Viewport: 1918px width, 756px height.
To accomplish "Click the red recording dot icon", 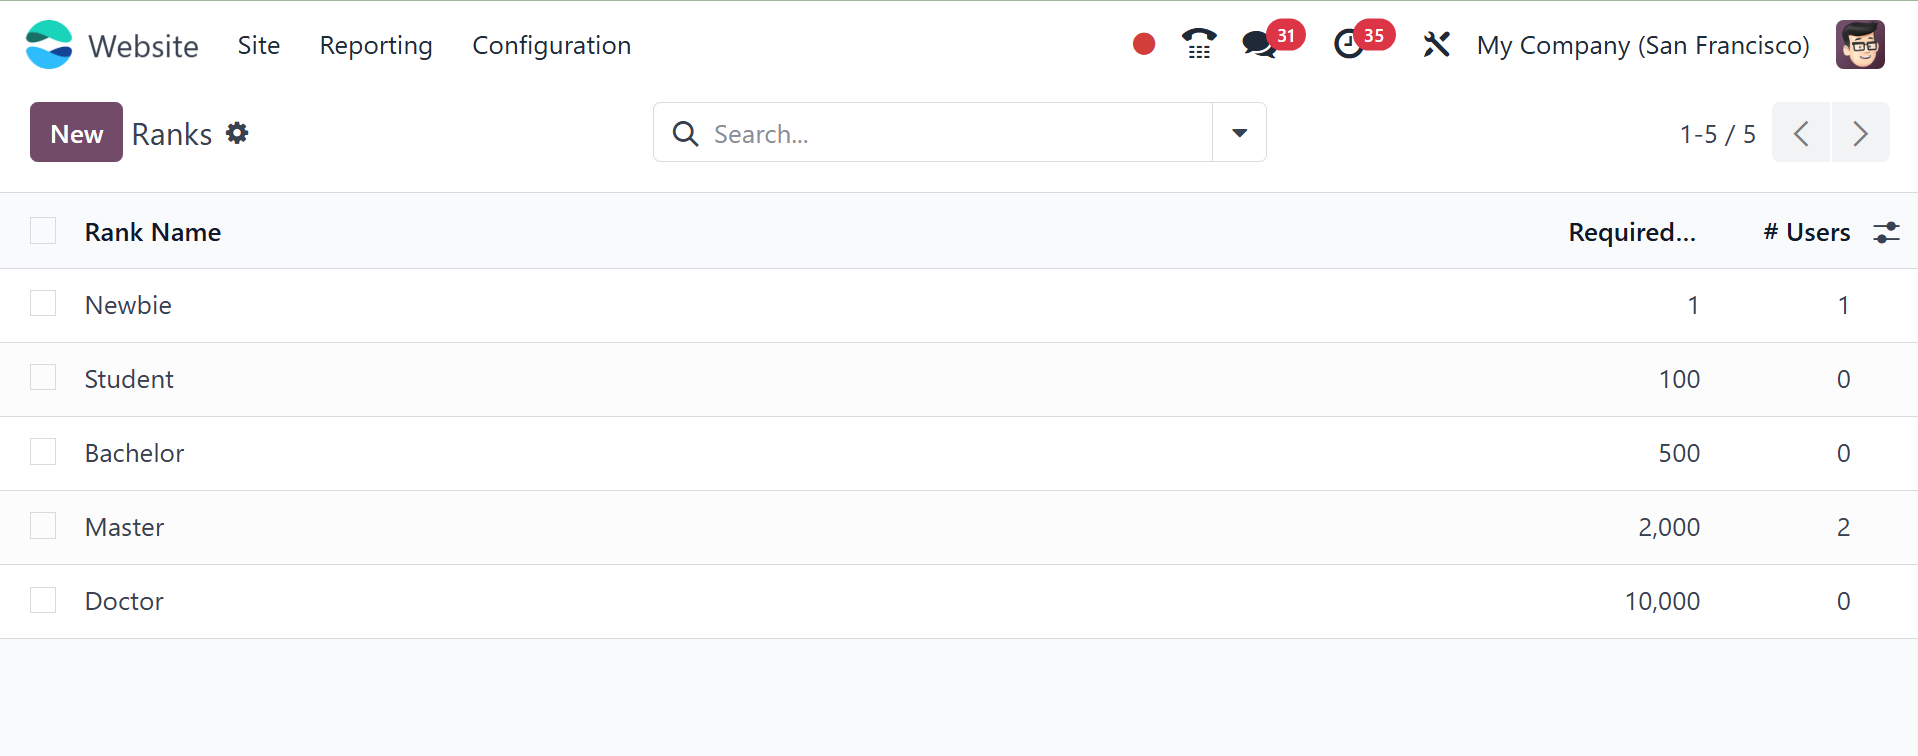I will tap(1144, 44).
